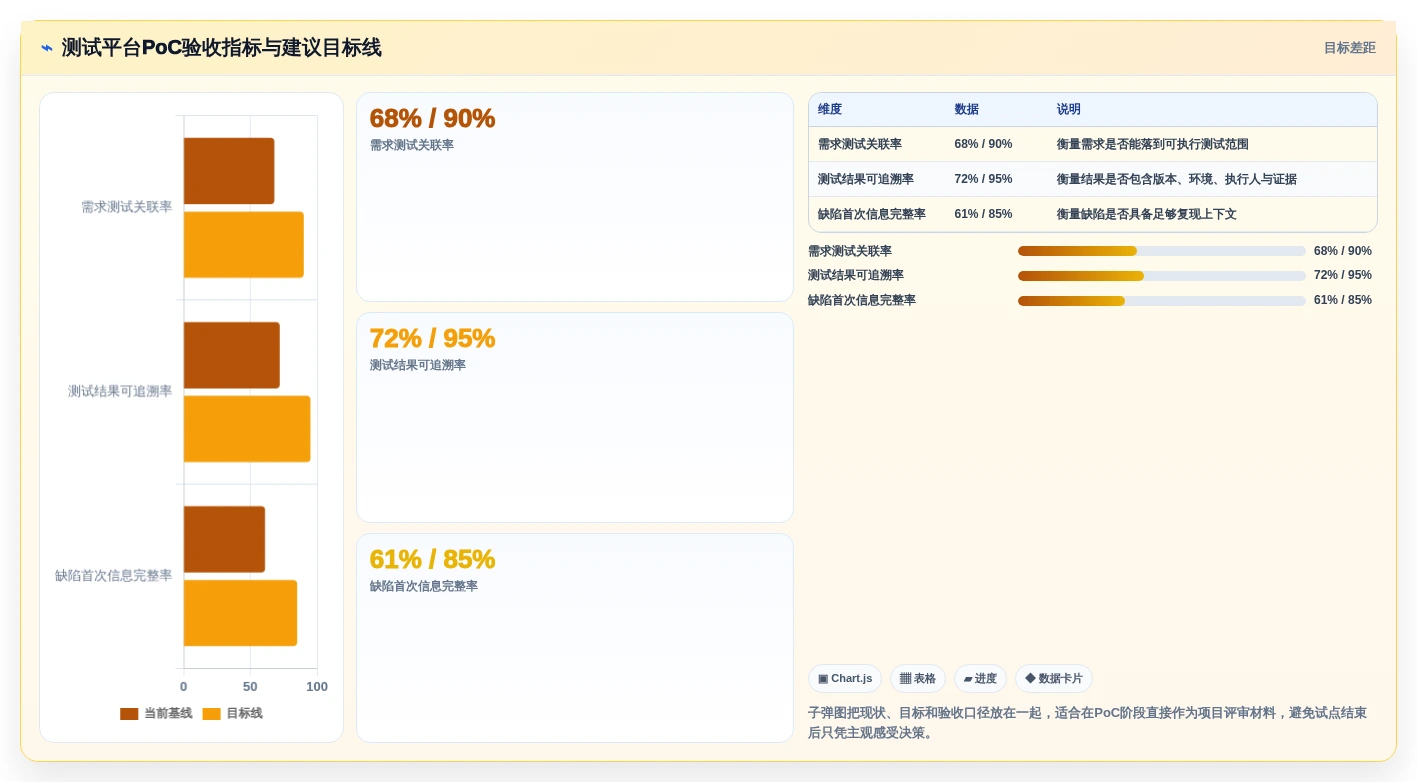The height and width of the screenshot is (782, 1417).
Task: Click the 50 tick on chart axis
Action: click(250, 687)
